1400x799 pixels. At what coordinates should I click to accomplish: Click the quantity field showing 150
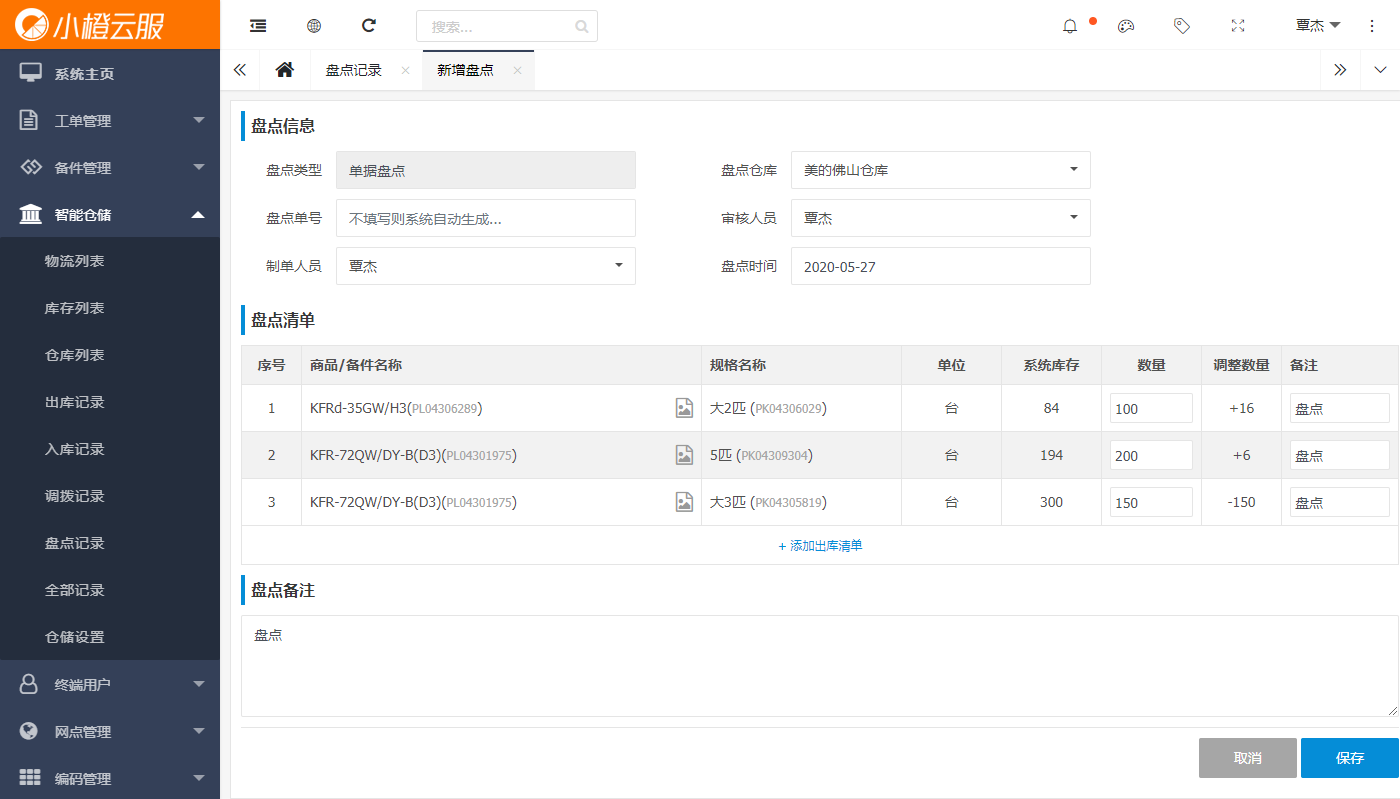pyautogui.click(x=1151, y=502)
